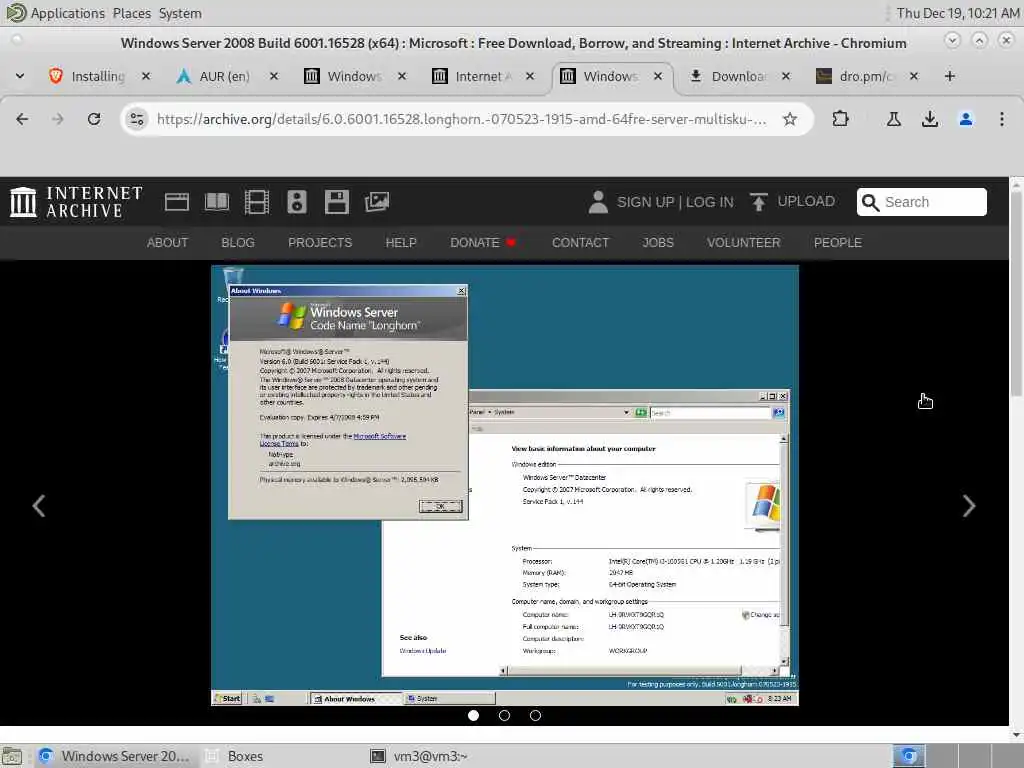Click the magnifier icon in the search box
The height and width of the screenshot is (768, 1024).
click(x=871, y=202)
